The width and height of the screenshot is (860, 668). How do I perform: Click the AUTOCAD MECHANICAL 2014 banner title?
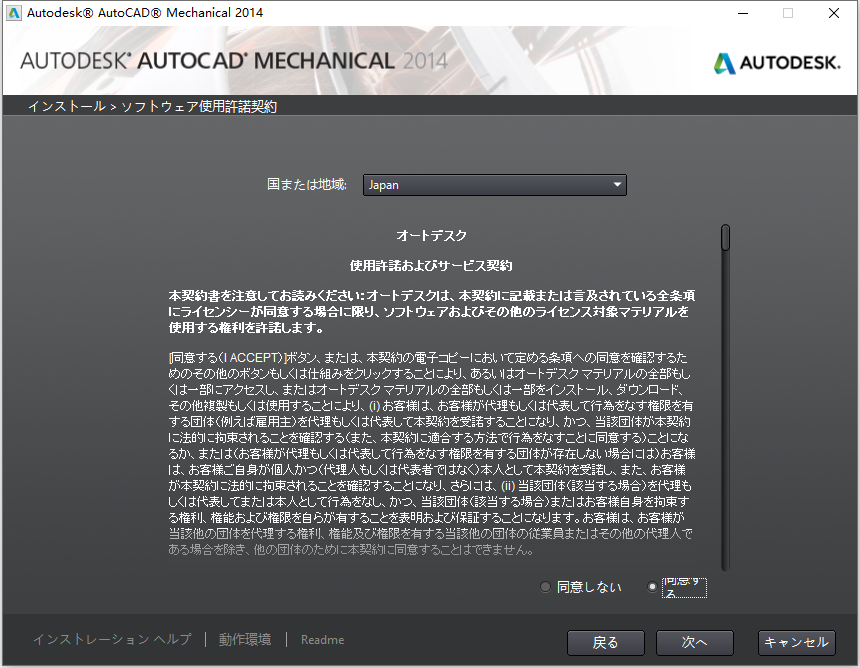pos(234,61)
